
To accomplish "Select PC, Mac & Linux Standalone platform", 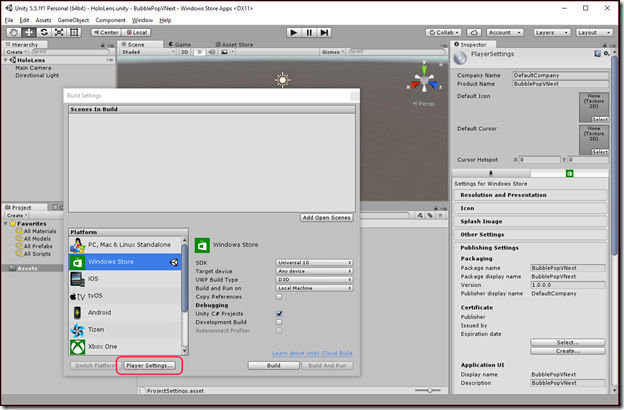I will (x=125, y=245).
